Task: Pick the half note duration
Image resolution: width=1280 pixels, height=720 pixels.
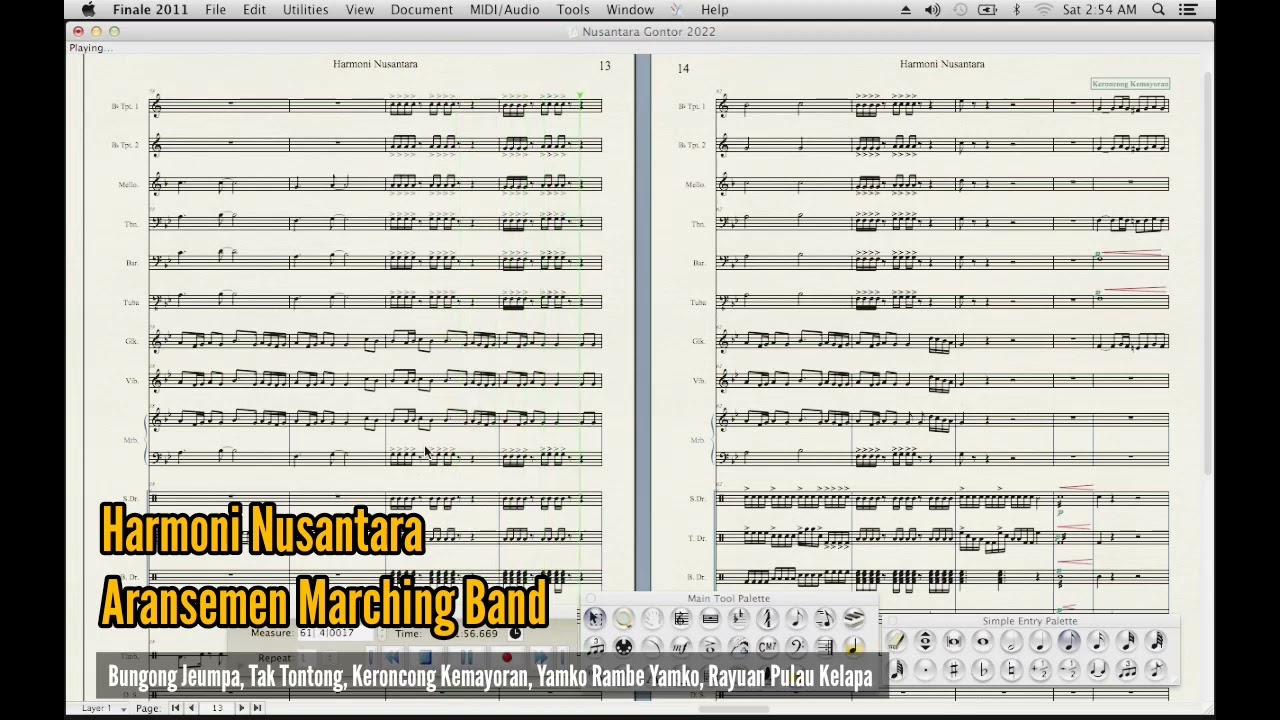Action: pos(1011,641)
